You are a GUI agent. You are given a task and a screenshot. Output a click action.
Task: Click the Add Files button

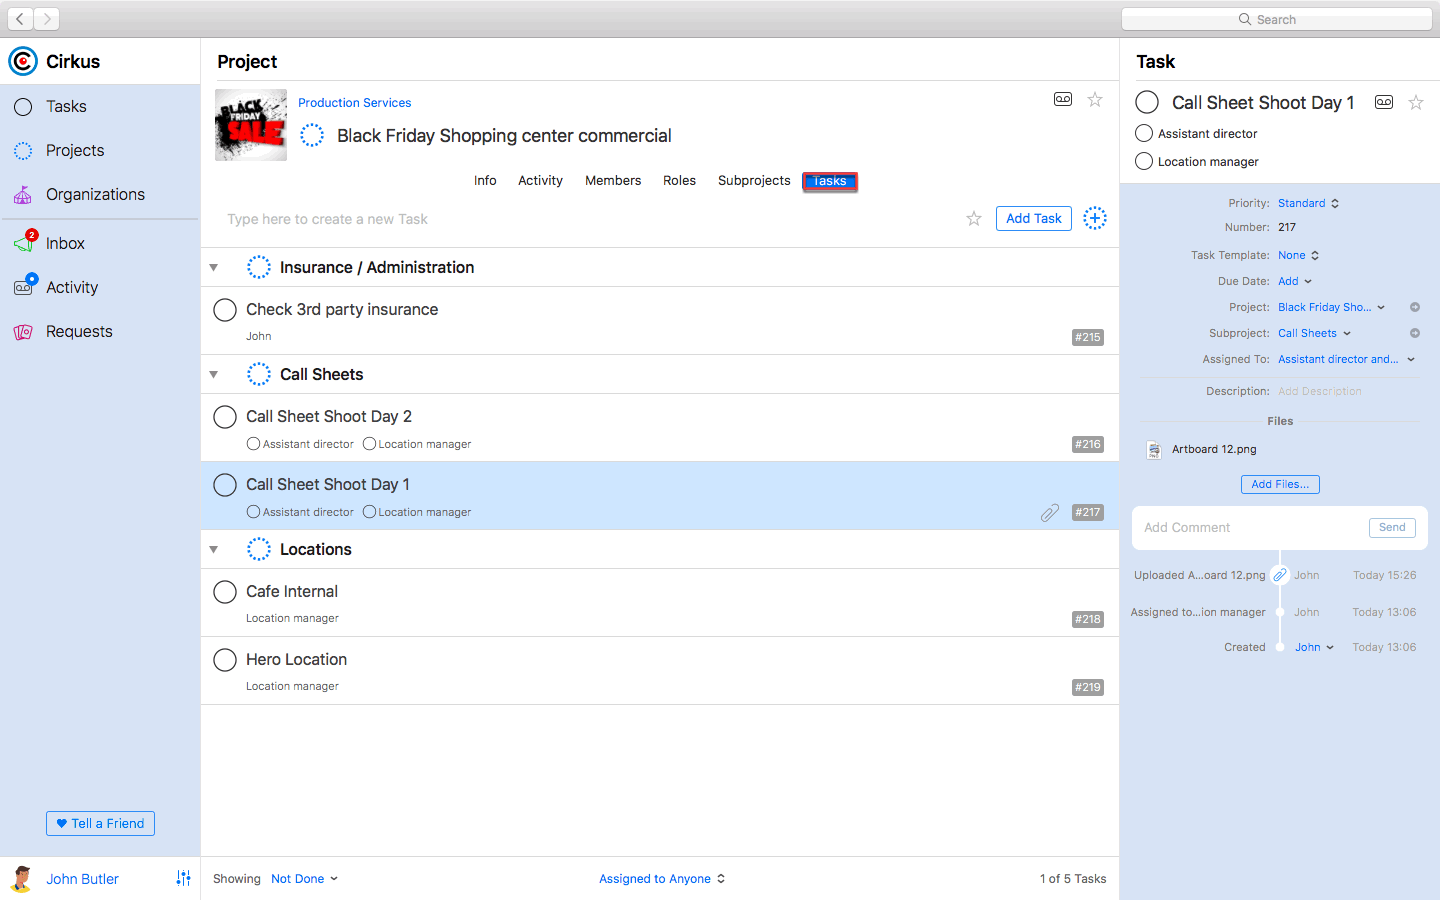1280,484
